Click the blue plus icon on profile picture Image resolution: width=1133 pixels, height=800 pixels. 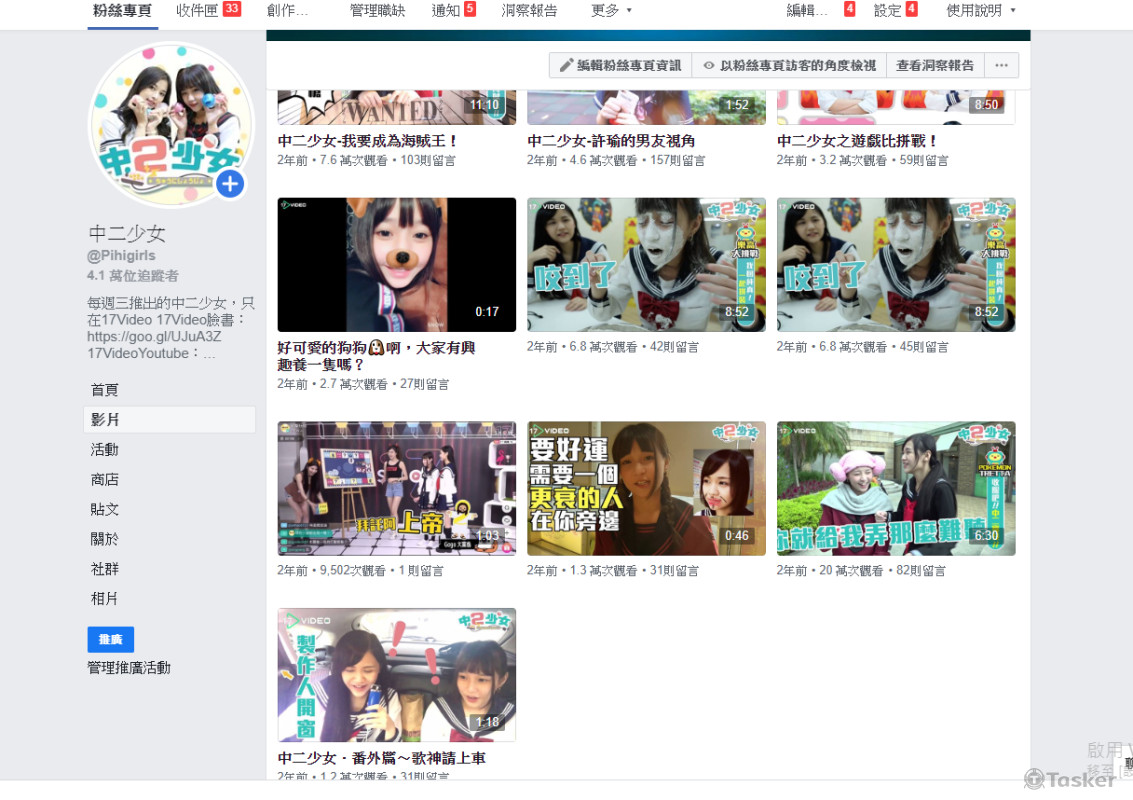tap(230, 184)
